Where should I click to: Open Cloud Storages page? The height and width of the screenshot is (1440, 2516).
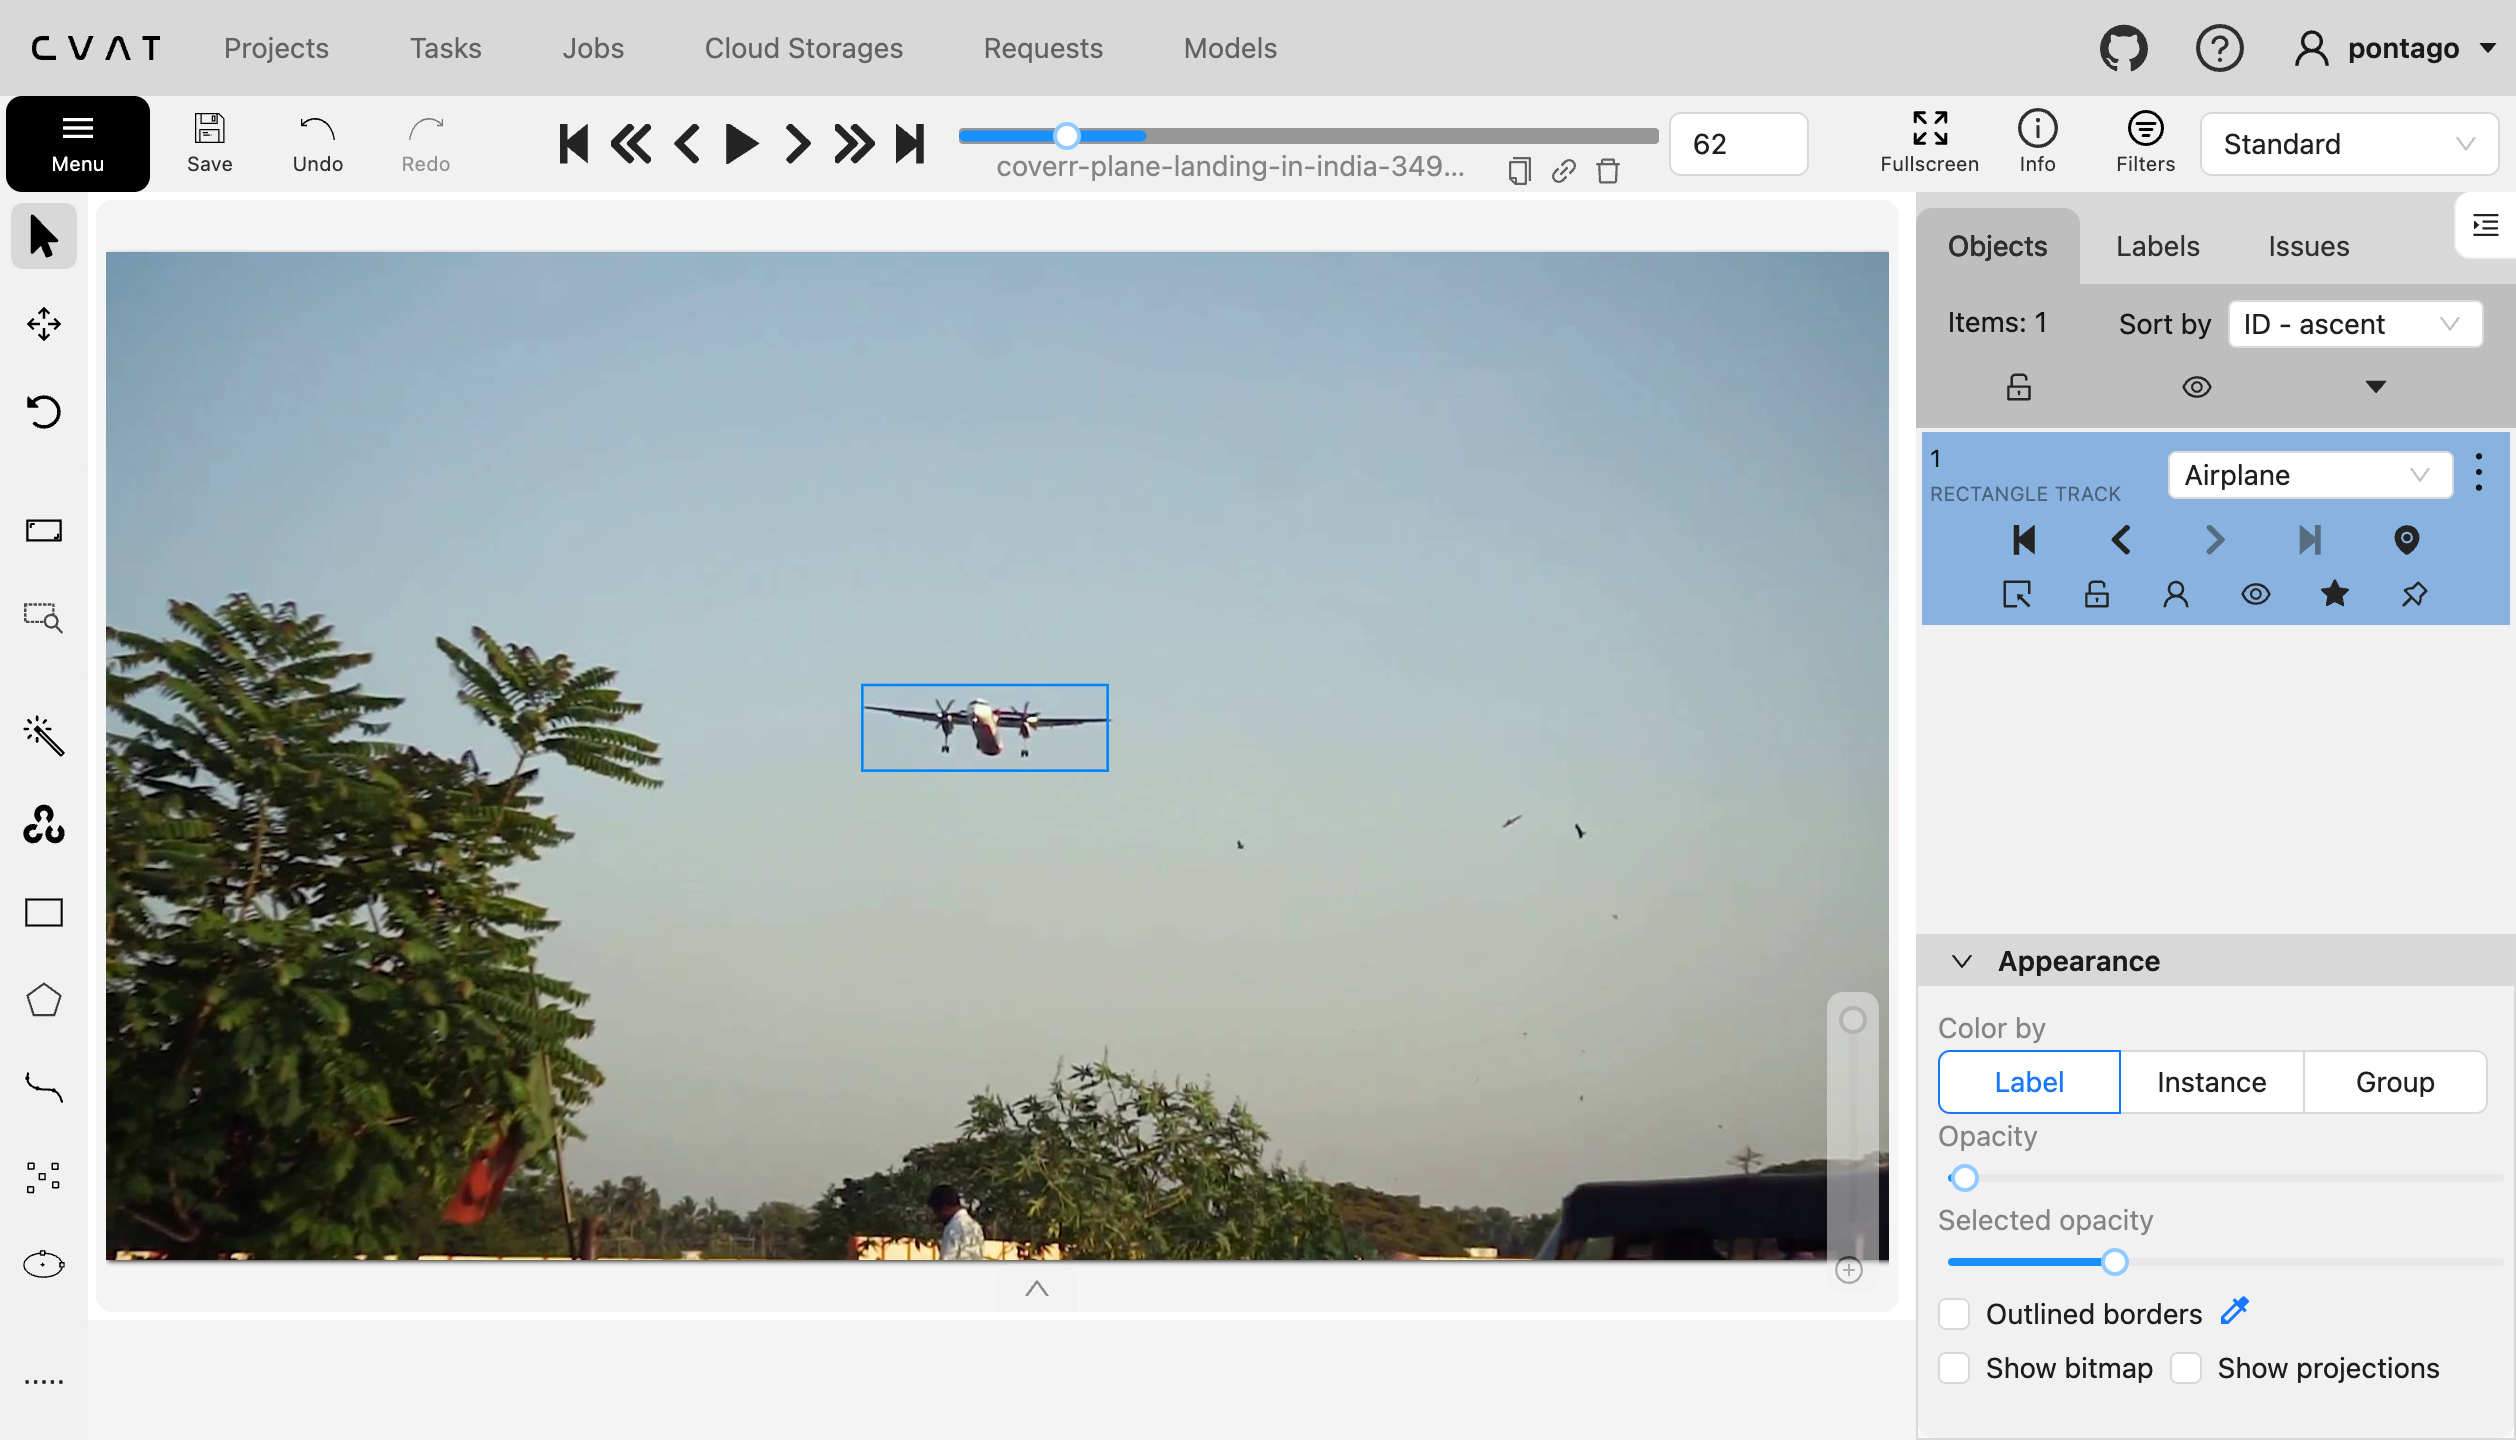coord(803,48)
